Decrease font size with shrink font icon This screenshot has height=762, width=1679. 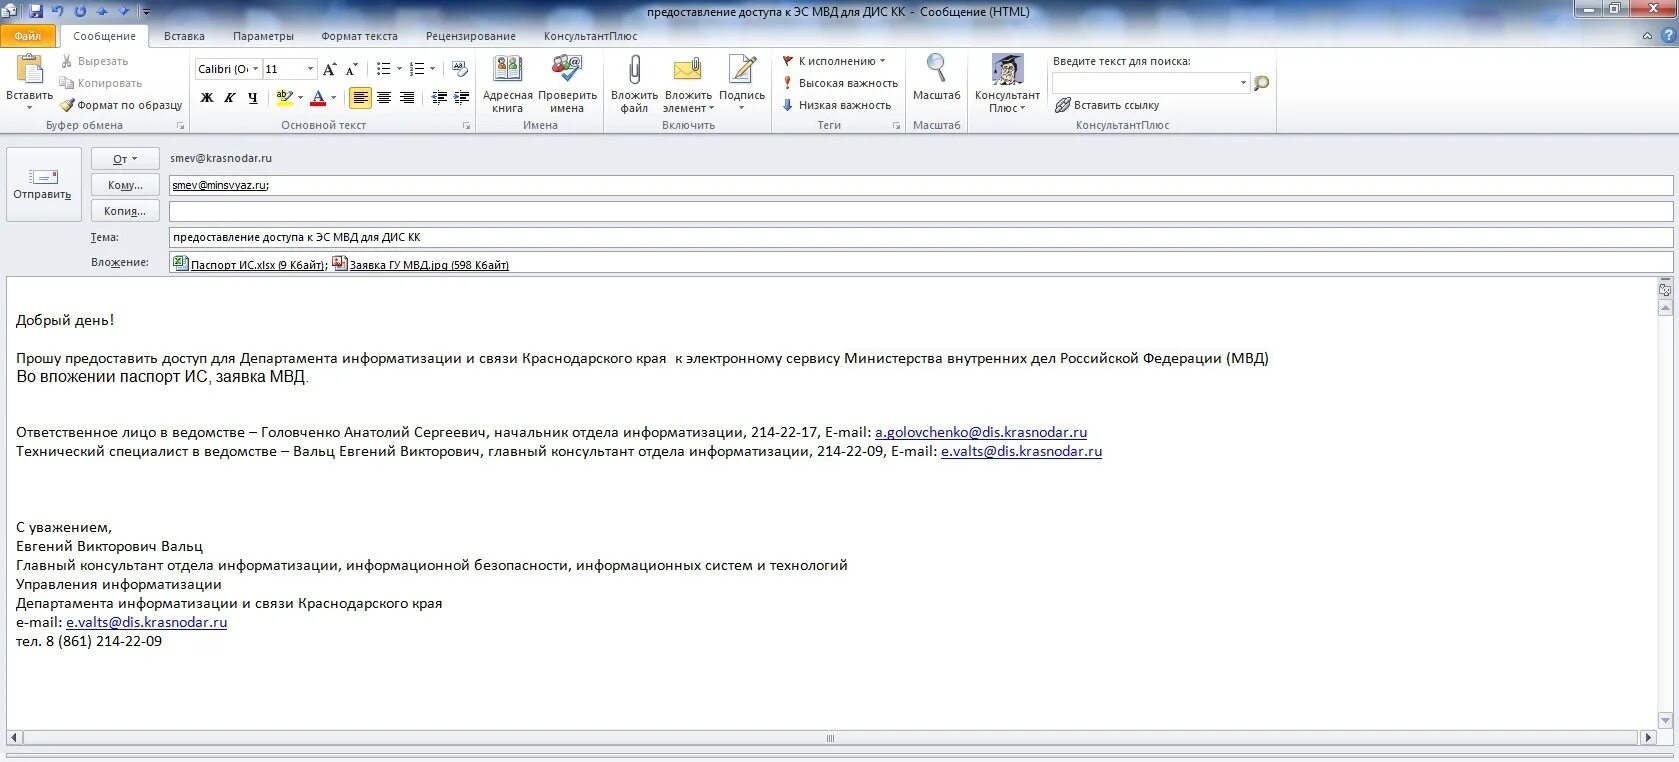click(351, 69)
